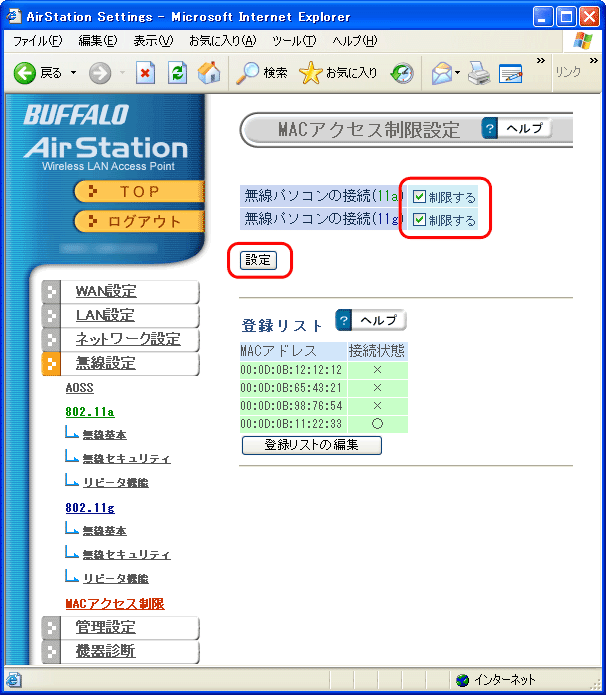Image resolution: width=606 pixels, height=695 pixels.
Task: Open the ファイル(F) menu
Action: [36, 40]
